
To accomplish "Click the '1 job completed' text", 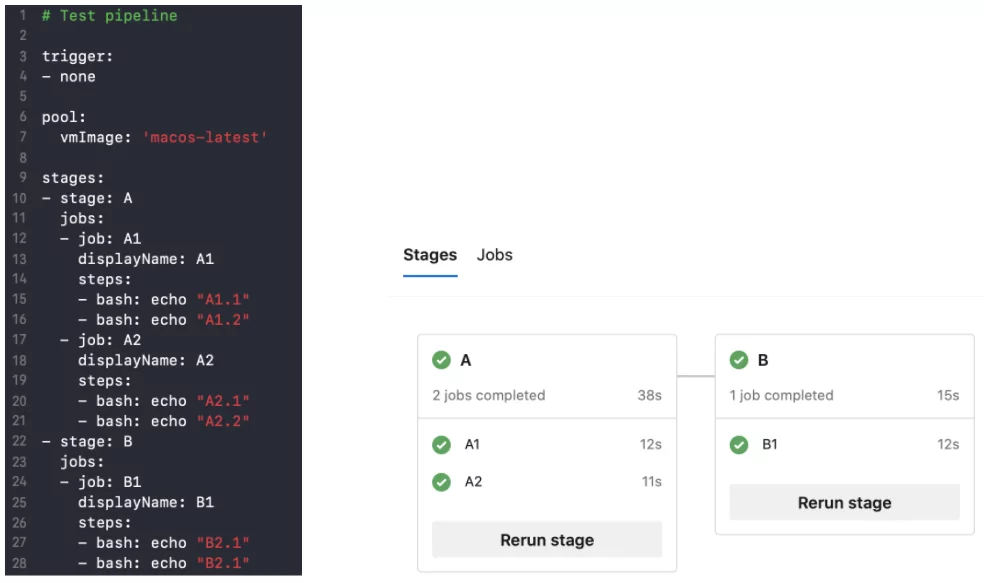I will pyautogui.click(x=781, y=395).
